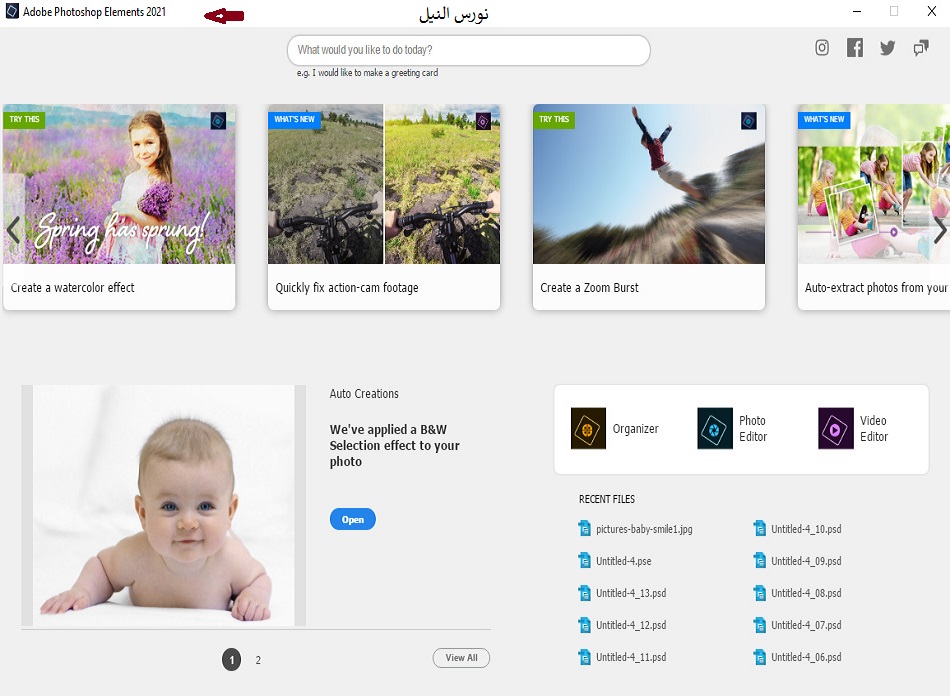Click the feedback chat icon
Image resolution: width=950 pixels, height=696 pixels.
[x=920, y=48]
